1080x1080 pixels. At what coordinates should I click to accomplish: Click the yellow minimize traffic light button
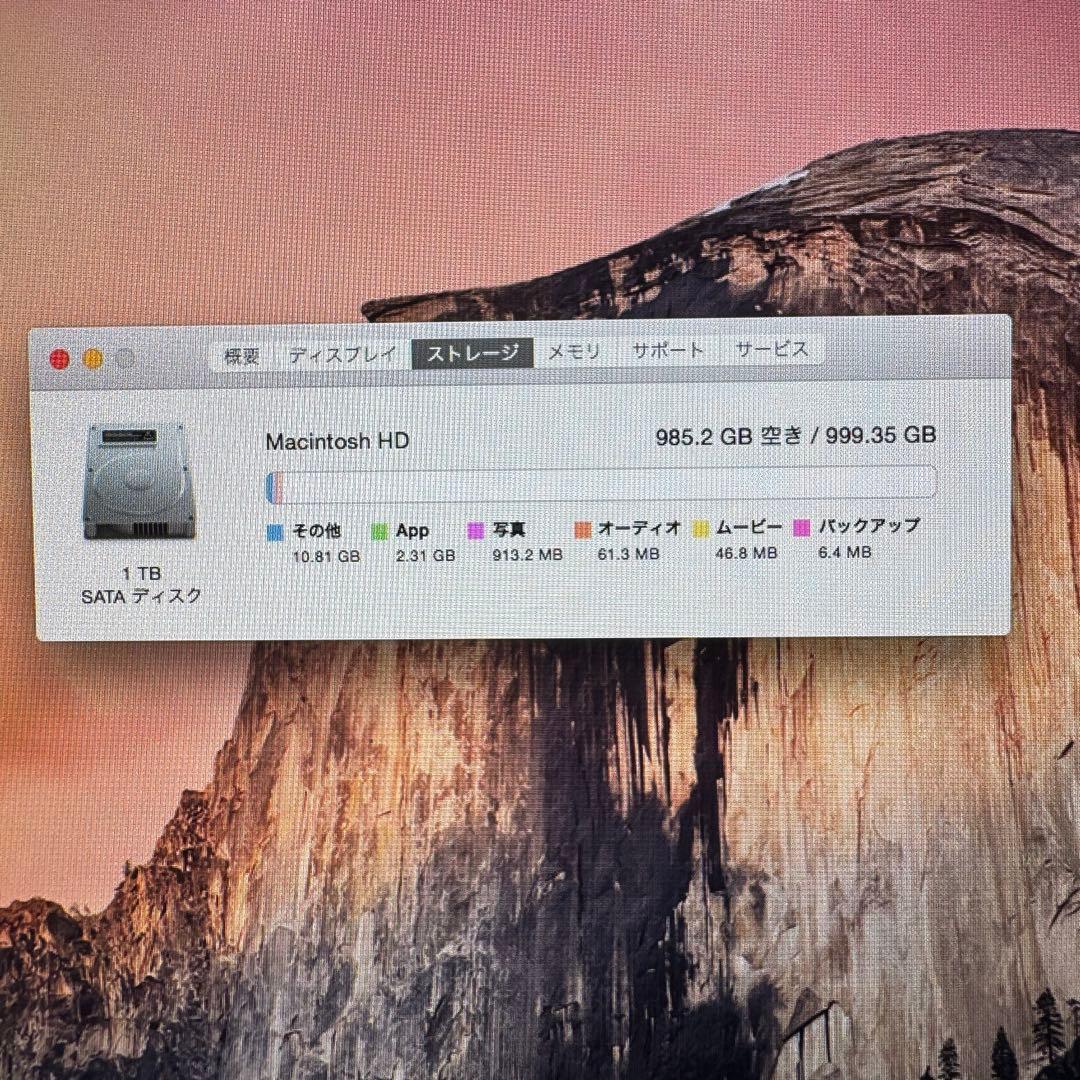pos(92,357)
